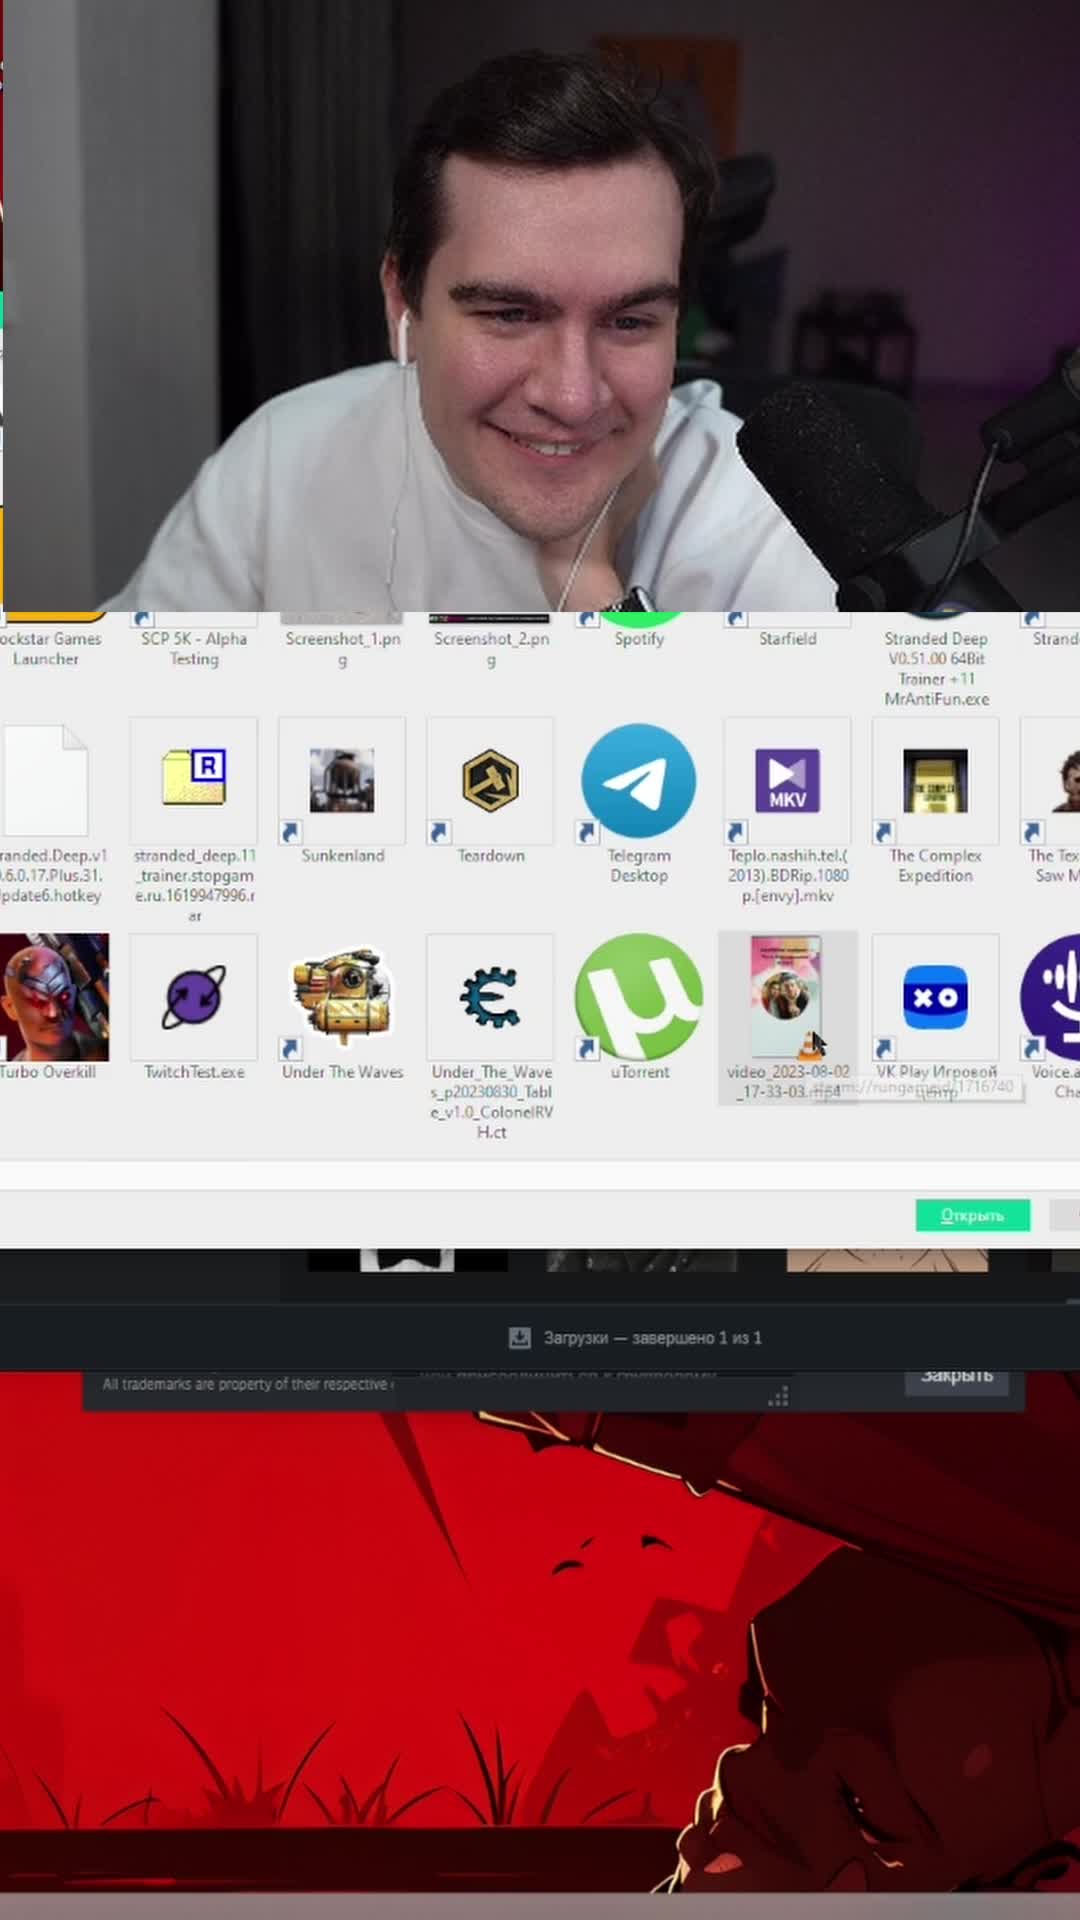Select the Teardown game shortcut
Screen dimensions: 1080x1920
[x=490, y=780]
